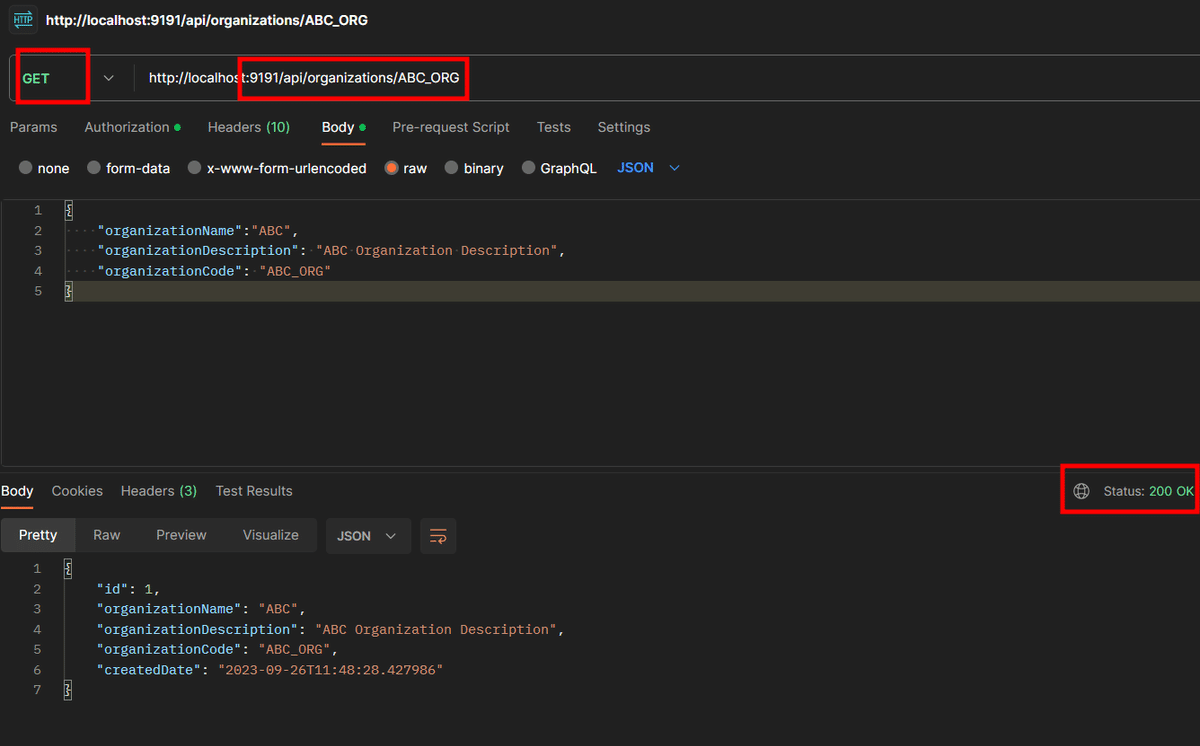1200x746 pixels.
Task: Open the response JSON format dropdown
Action: point(368,536)
